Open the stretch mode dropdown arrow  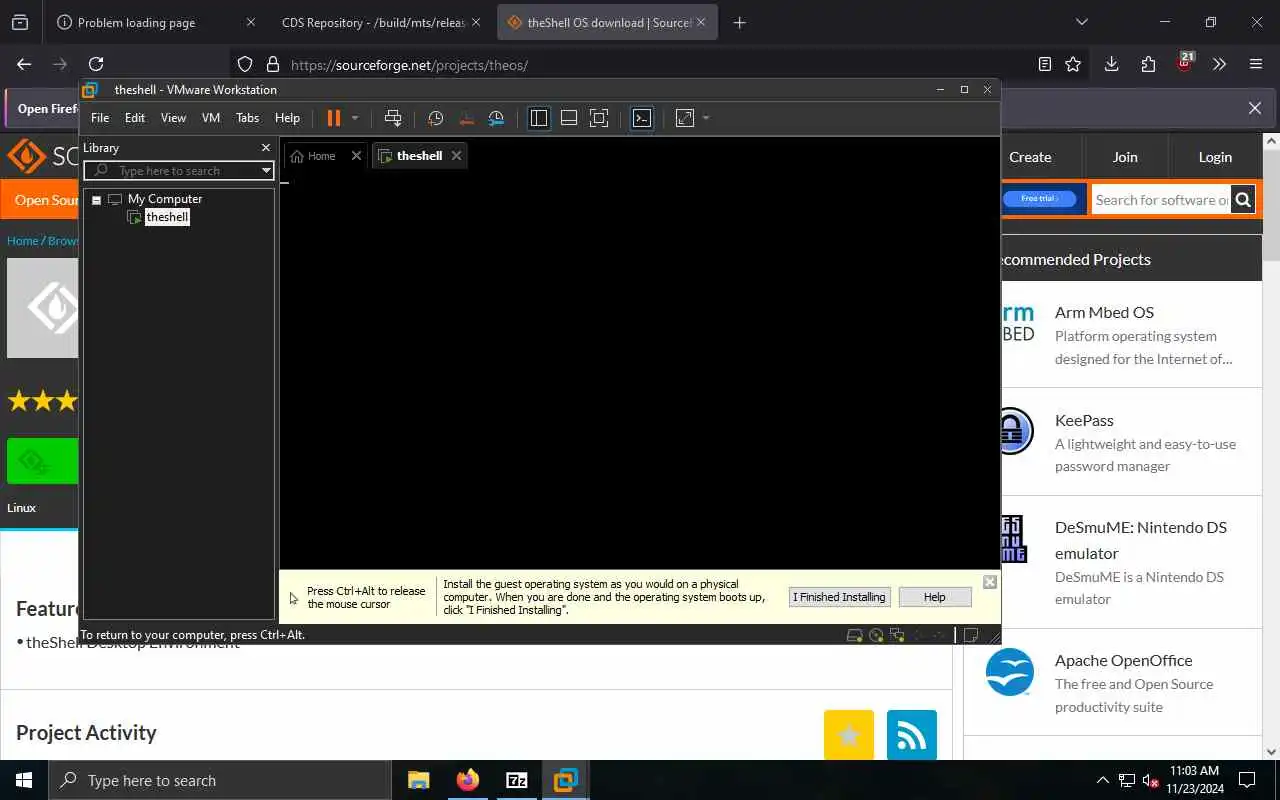706,118
